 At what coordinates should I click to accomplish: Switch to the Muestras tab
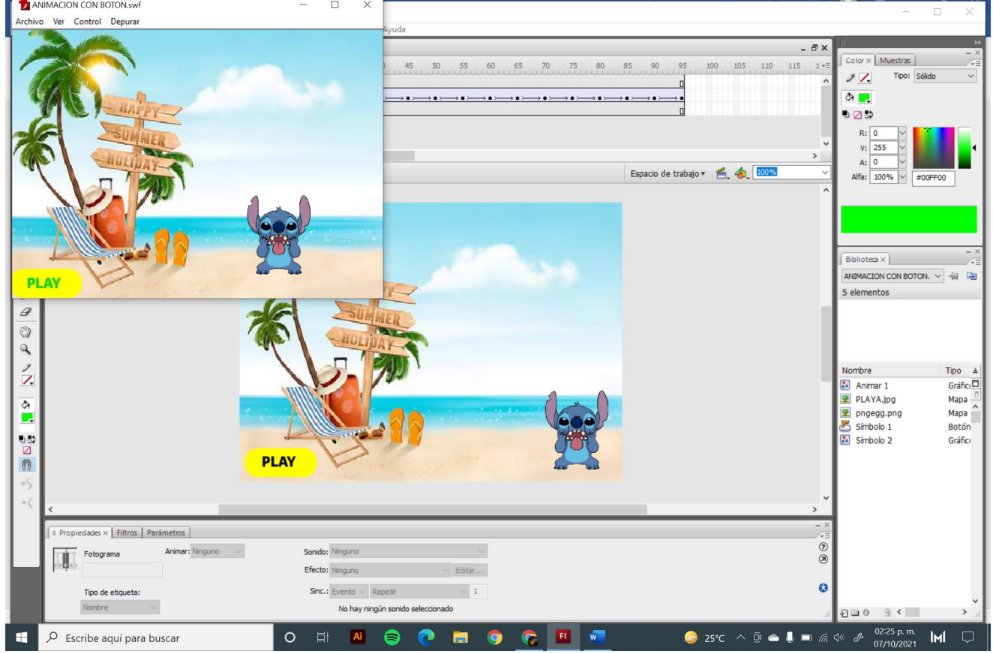(x=895, y=61)
